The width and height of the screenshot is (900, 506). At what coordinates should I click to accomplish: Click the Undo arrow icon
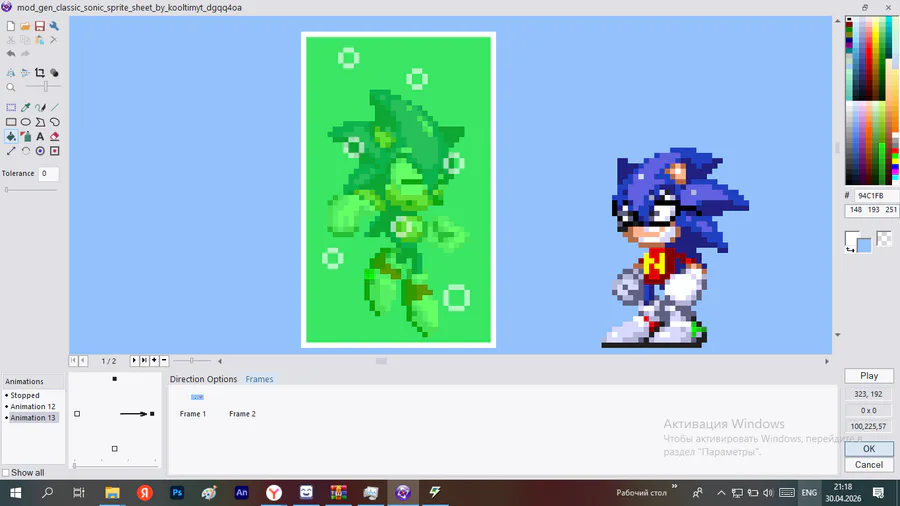pyautogui.click(x=11, y=53)
